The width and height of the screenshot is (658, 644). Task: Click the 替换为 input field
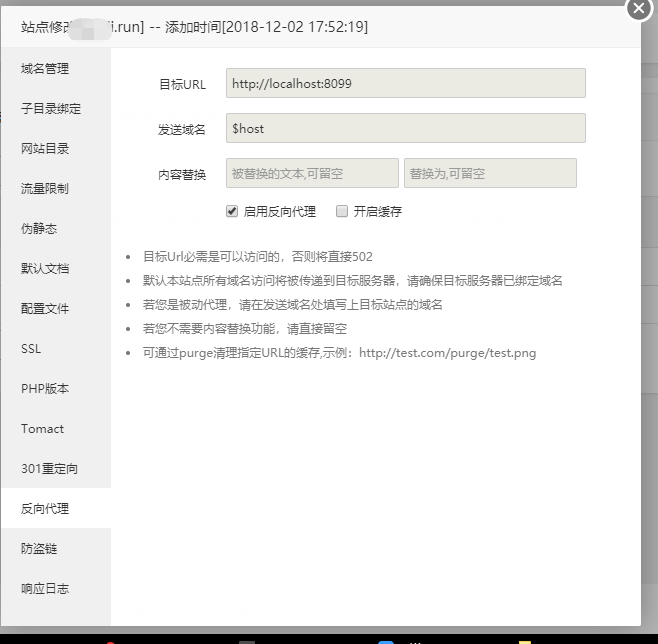click(x=490, y=173)
